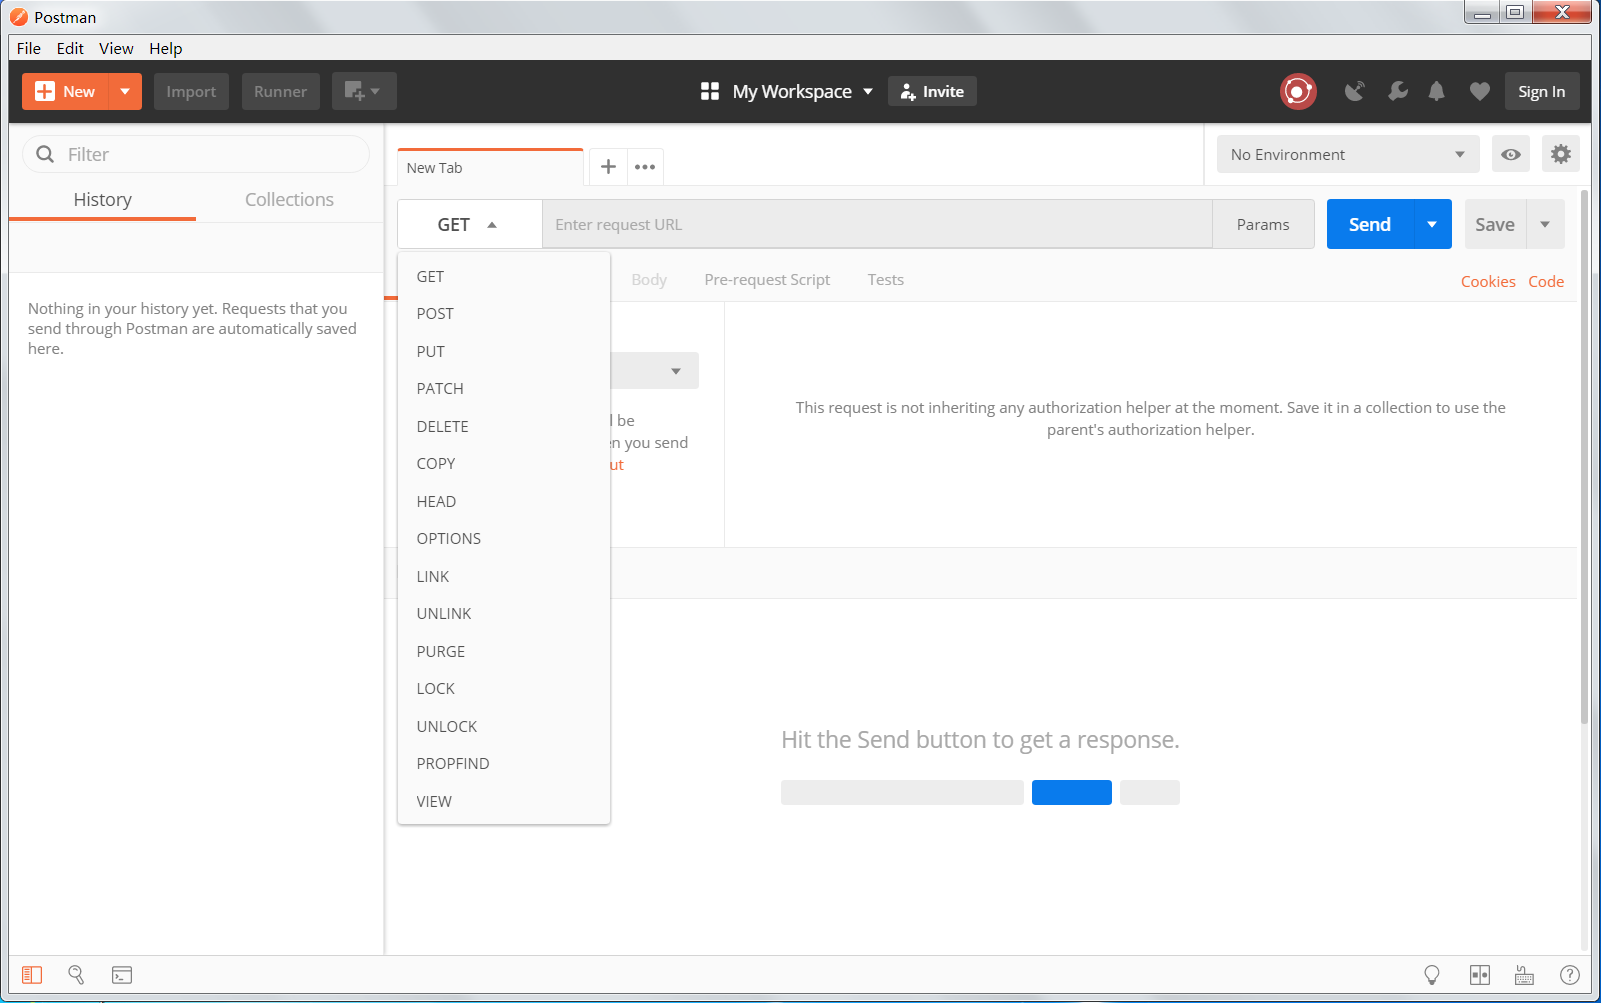Add a new request tab with plus
This screenshot has width=1601, height=1003.
click(608, 167)
